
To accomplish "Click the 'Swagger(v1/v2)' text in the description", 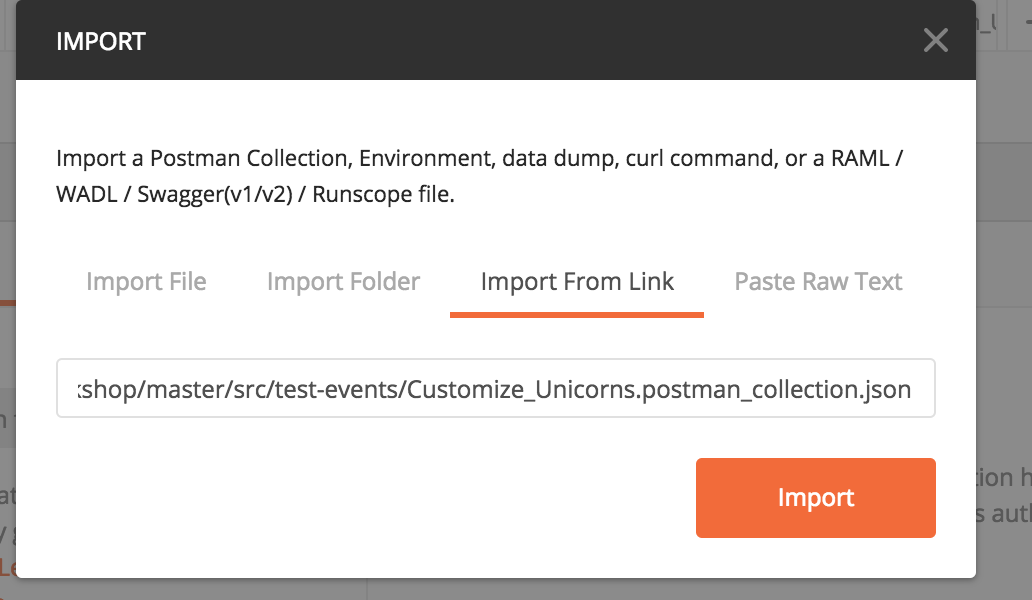I will point(215,195).
